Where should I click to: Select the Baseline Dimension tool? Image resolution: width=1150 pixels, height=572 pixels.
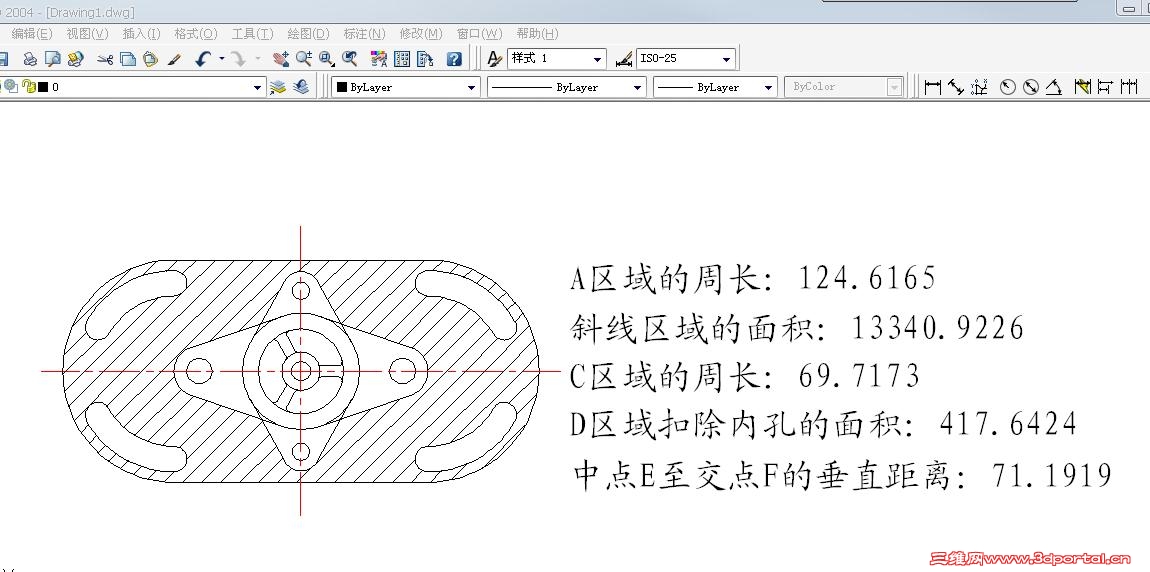click(1105, 87)
